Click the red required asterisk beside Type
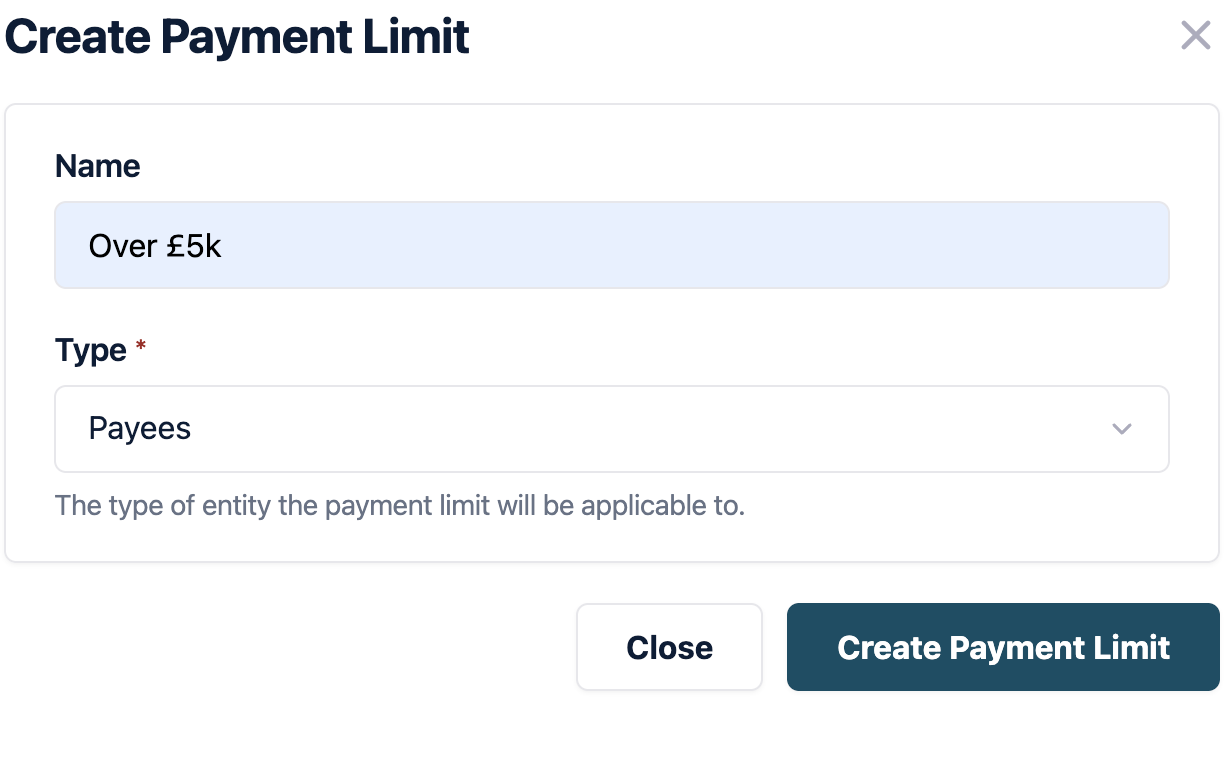 [x=141, y=347]
